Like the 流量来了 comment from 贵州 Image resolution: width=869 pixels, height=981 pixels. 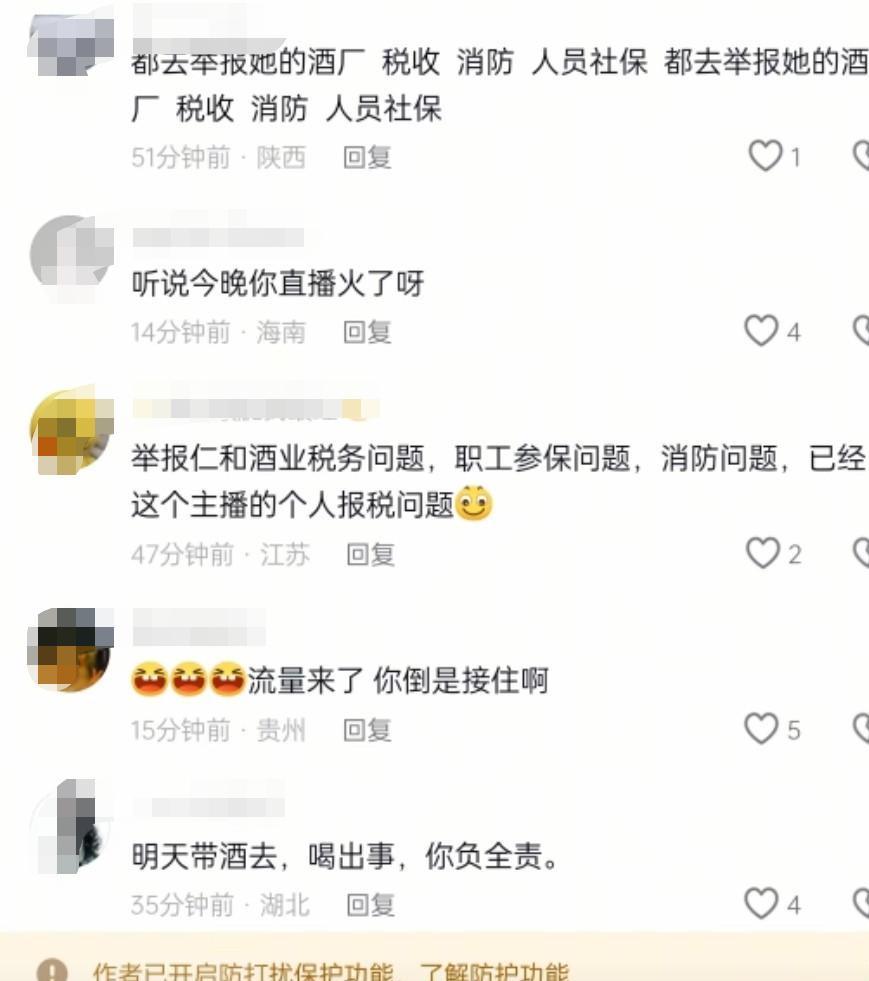coord(761,728)
